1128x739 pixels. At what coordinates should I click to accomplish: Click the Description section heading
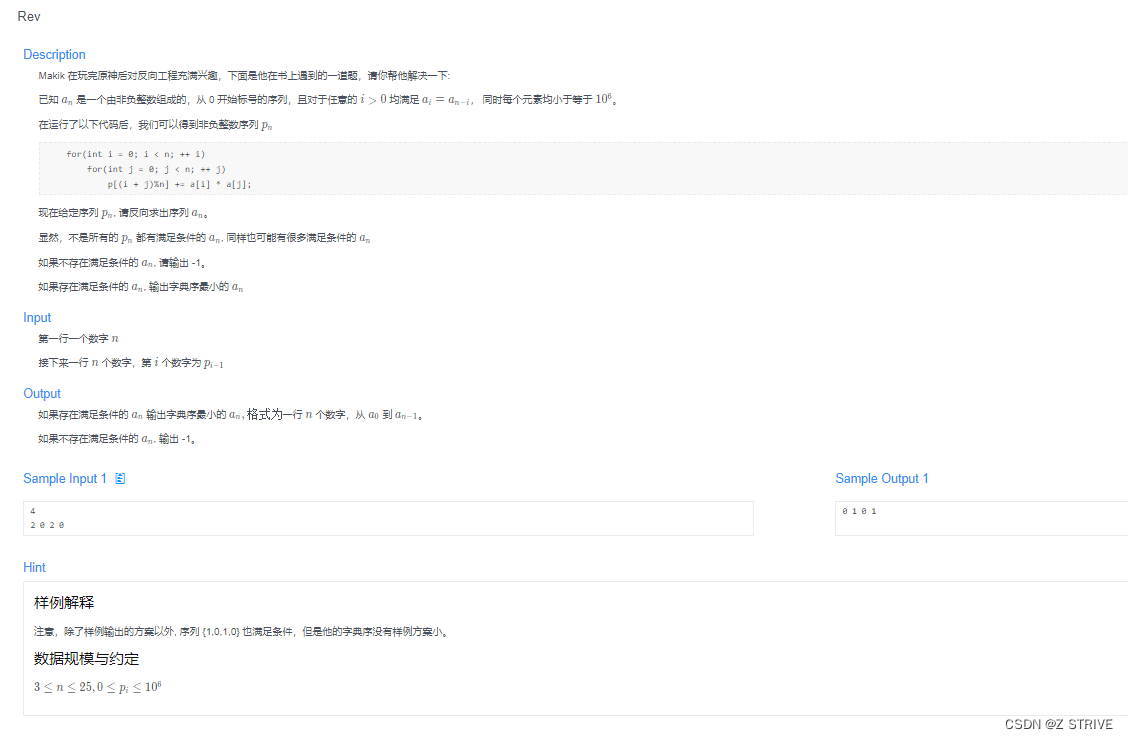click(x=54, y=54)
